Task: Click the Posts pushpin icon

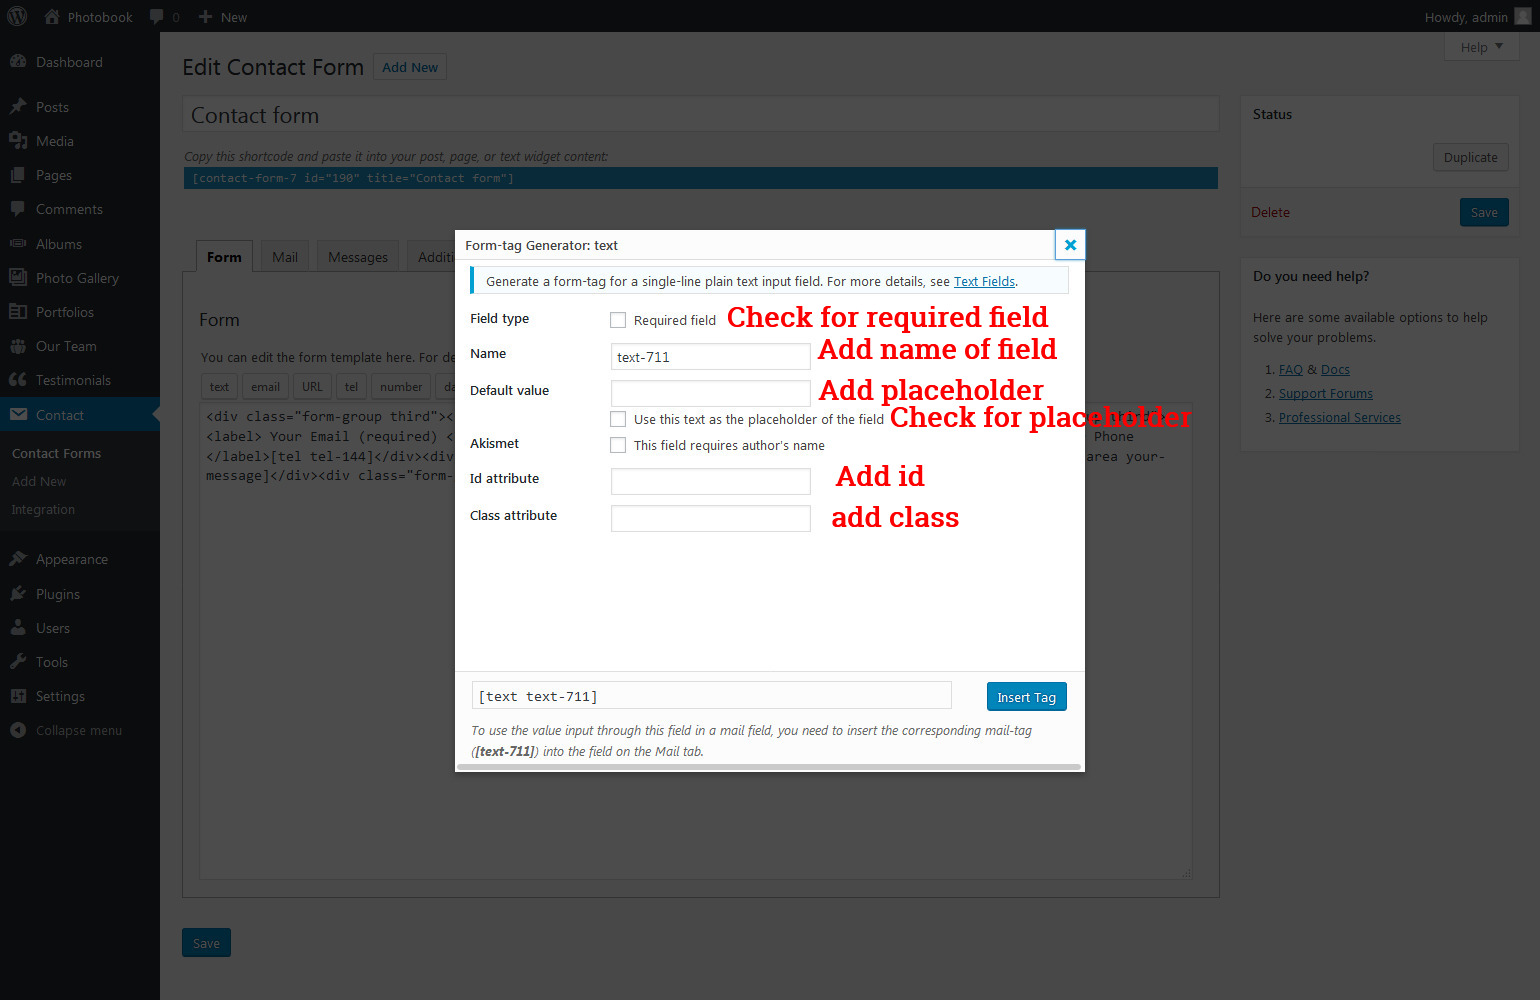Action: pos(18,107)
